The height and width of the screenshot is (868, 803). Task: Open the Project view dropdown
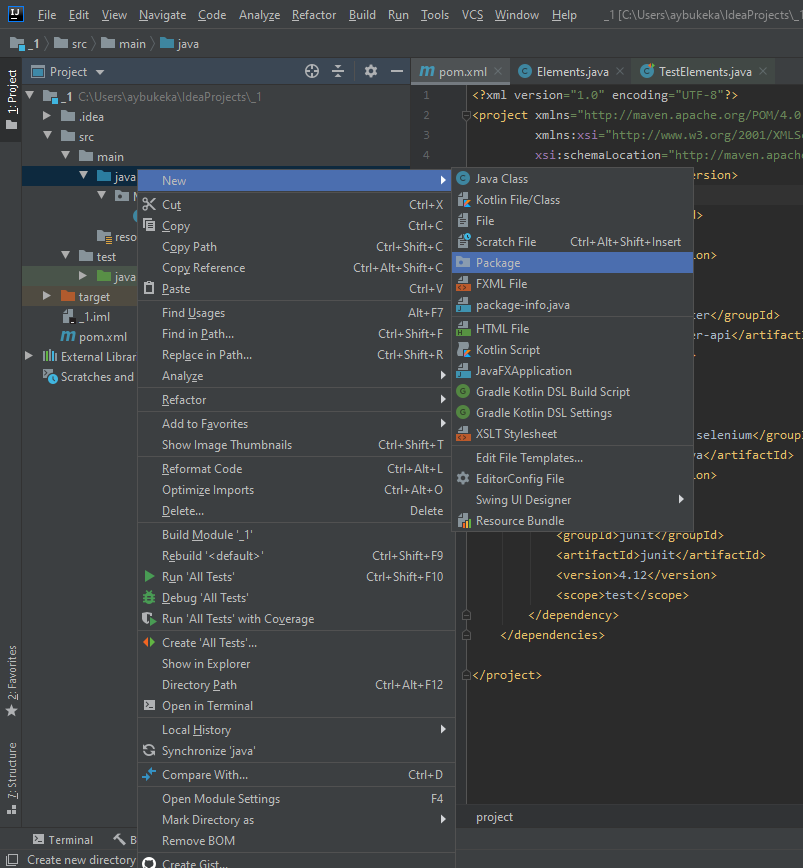(100, 72)
